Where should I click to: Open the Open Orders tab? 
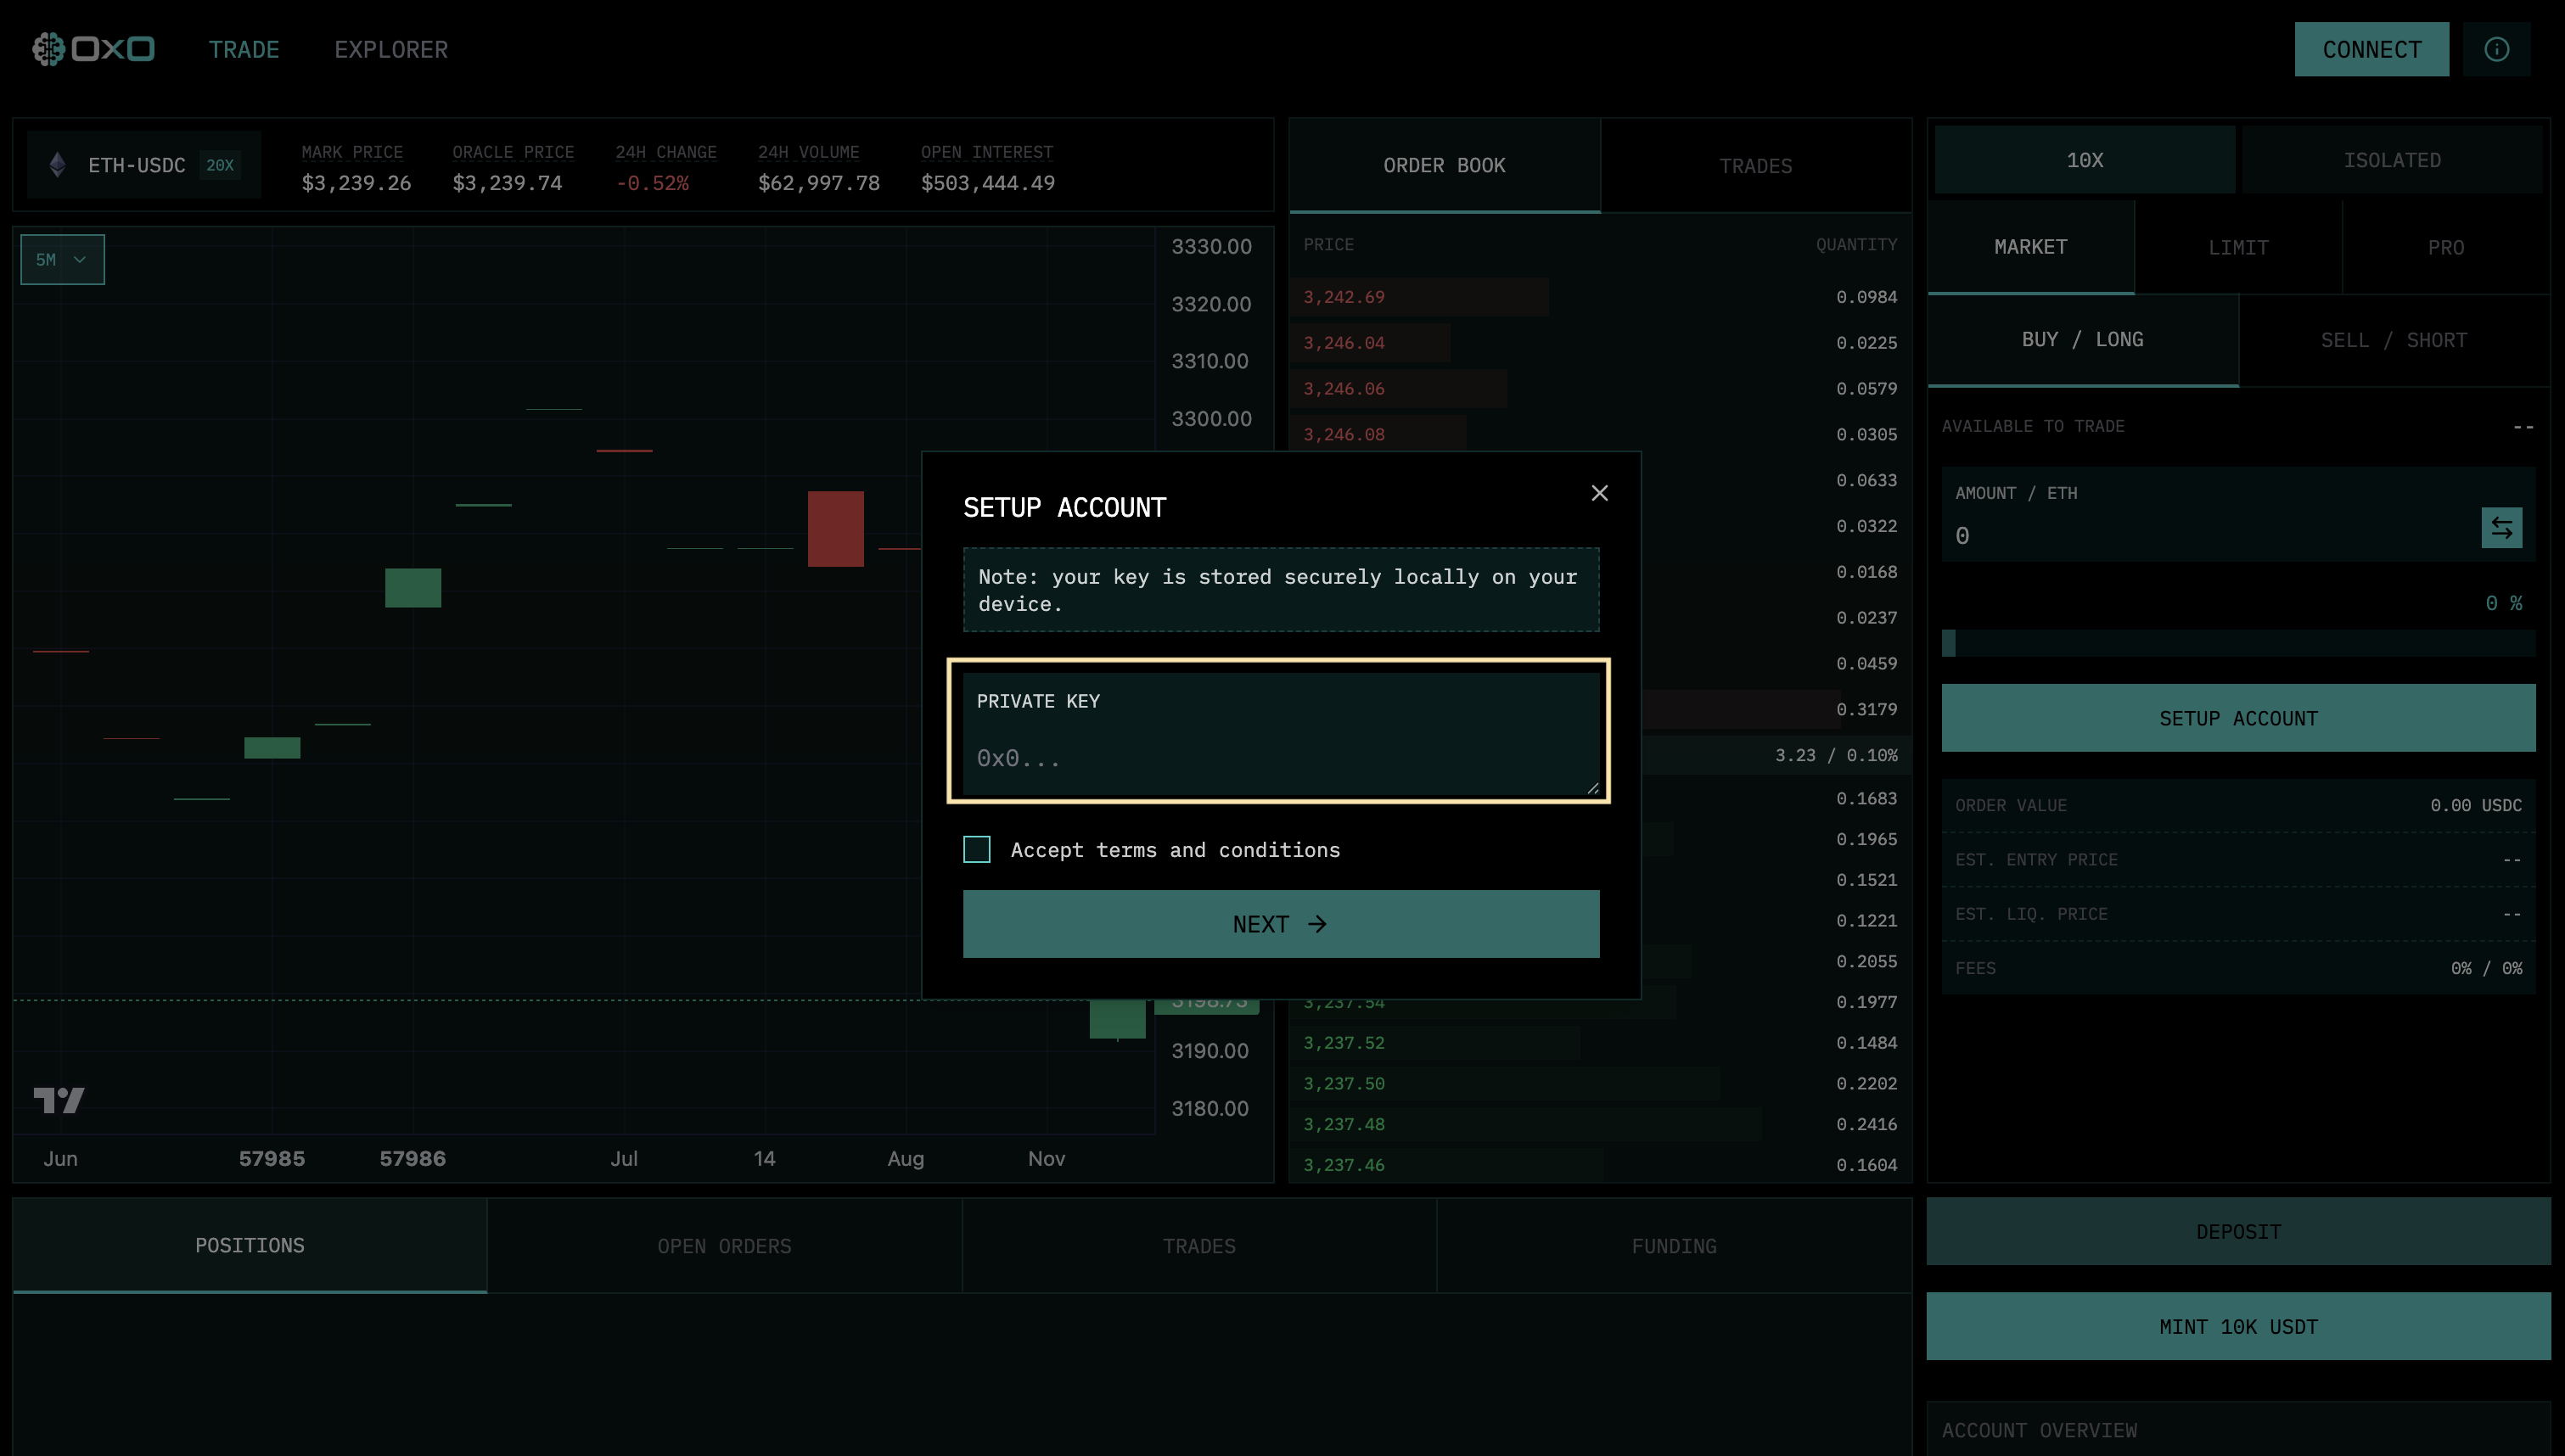724,1246
